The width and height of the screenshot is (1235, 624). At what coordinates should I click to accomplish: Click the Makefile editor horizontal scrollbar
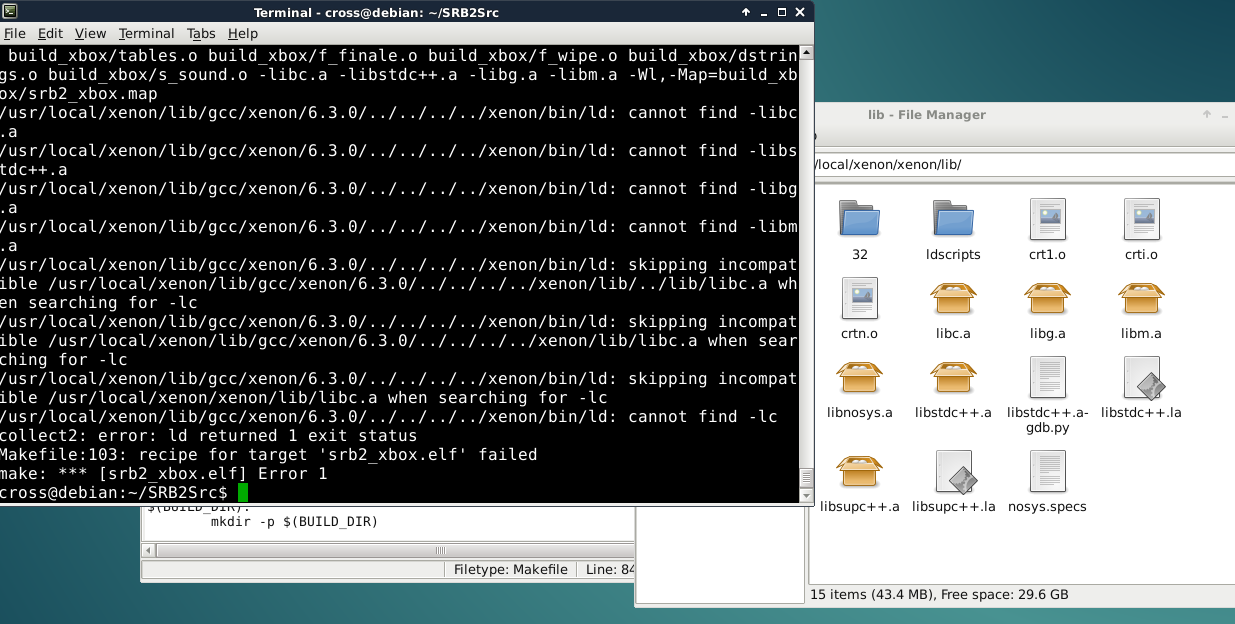point(388,551)
